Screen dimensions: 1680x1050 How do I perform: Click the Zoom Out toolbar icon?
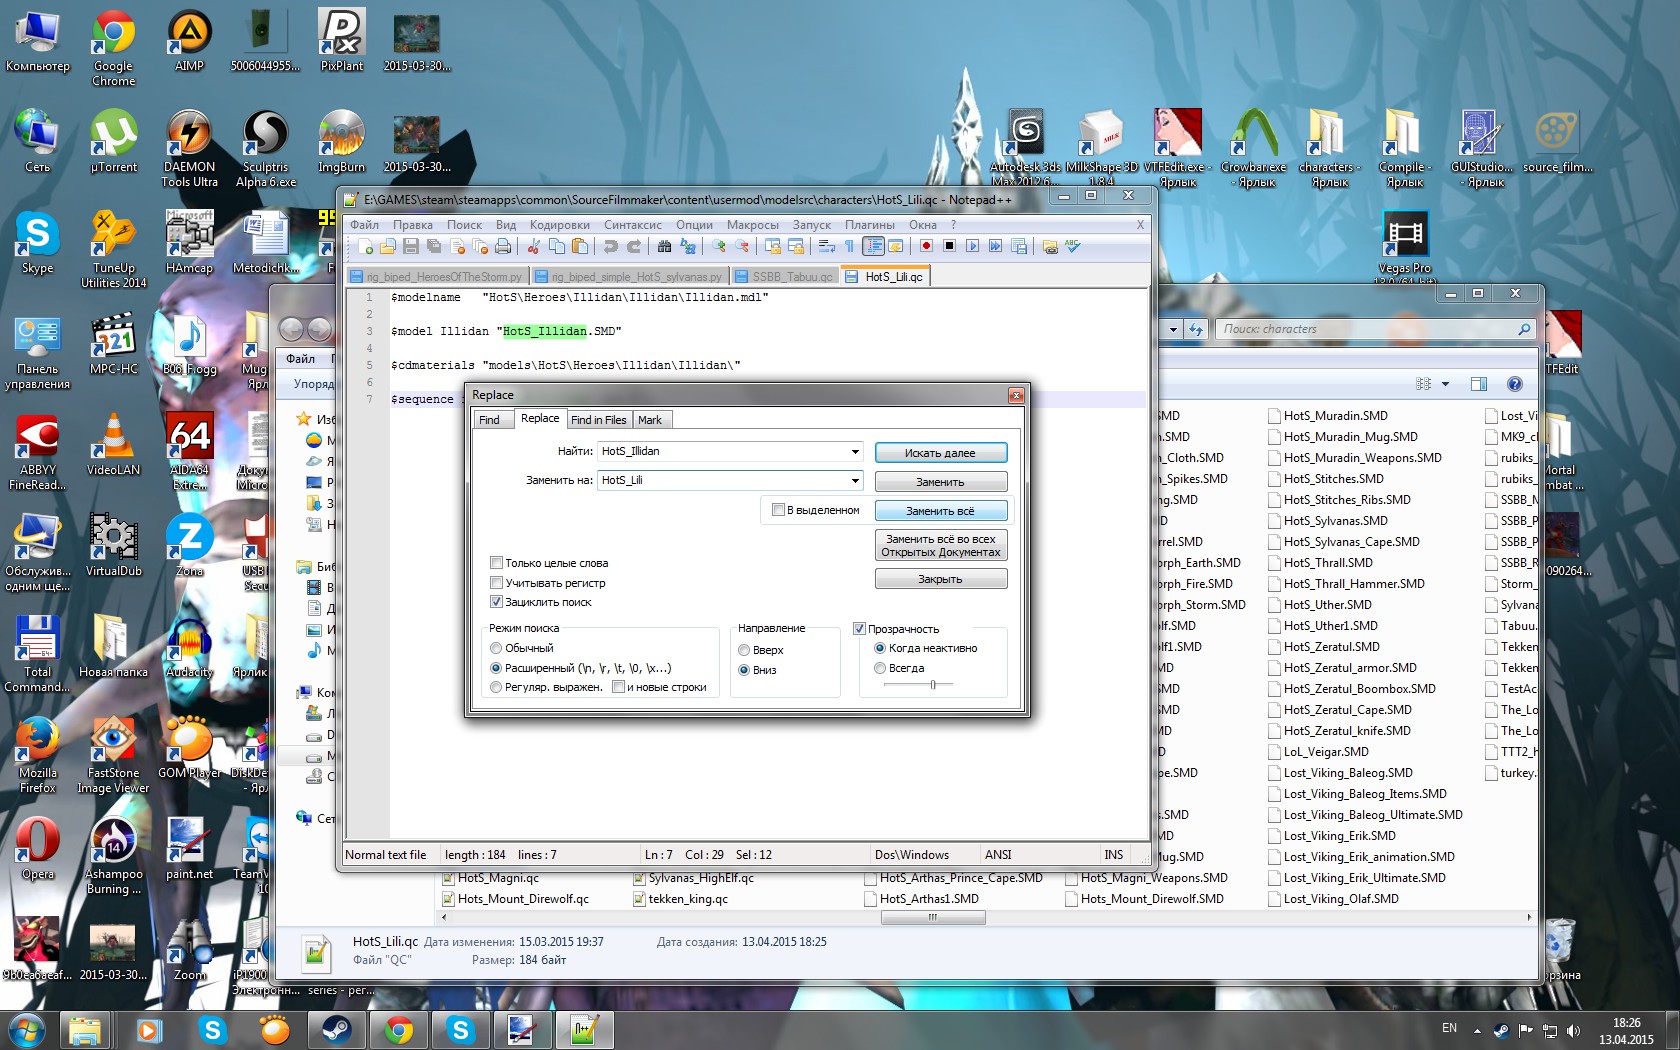pyautogui.click(x=741, y=246)
